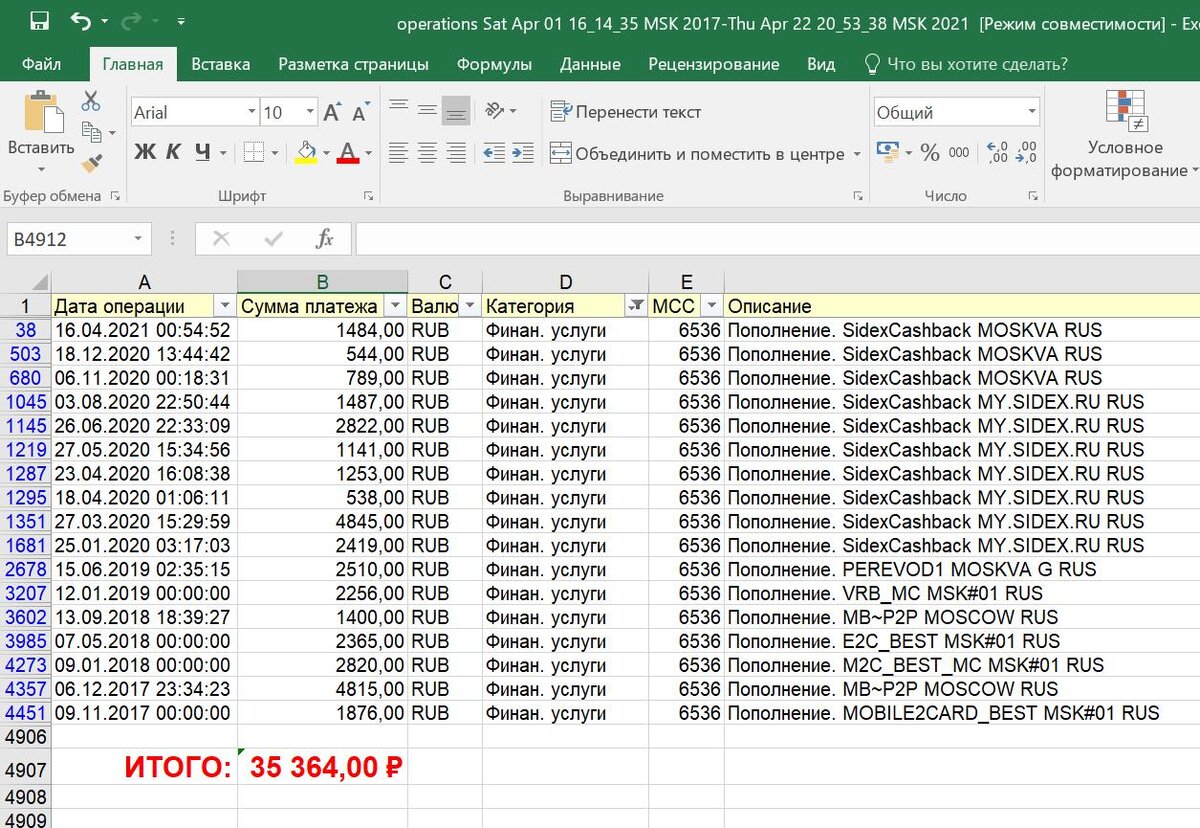Click the text orientation icon

click(x=494, y=111)
